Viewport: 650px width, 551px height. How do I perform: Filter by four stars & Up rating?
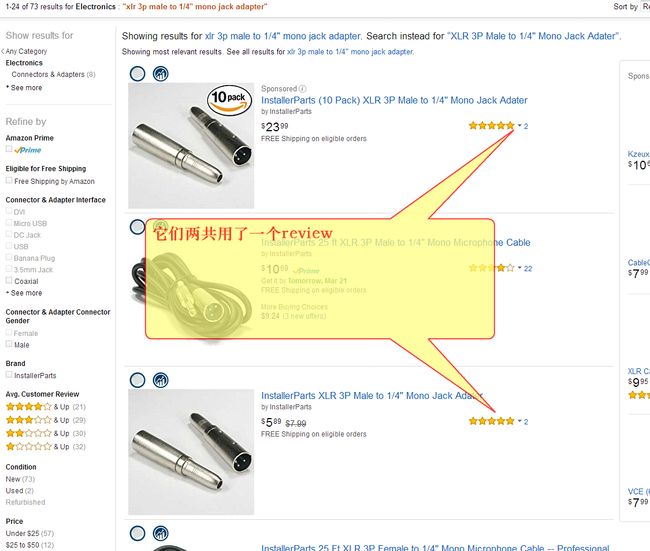coord(46,407)
